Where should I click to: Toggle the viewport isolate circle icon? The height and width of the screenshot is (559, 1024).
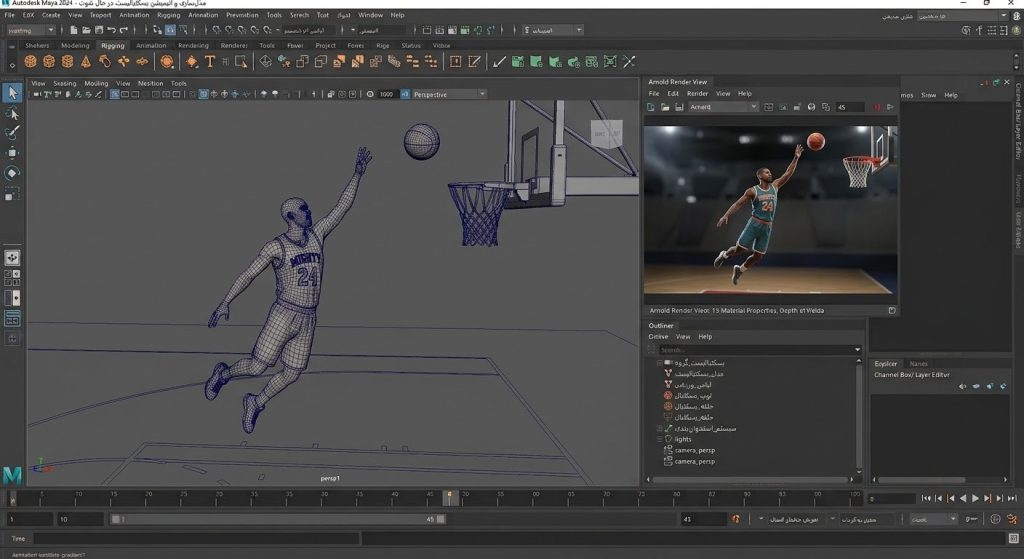[370, 95]
